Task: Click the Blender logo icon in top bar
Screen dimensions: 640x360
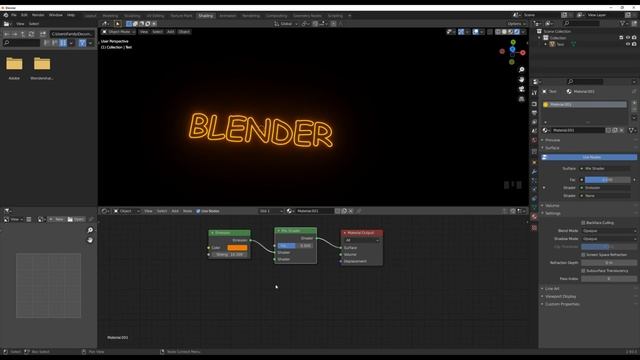Action: point(6,15)
